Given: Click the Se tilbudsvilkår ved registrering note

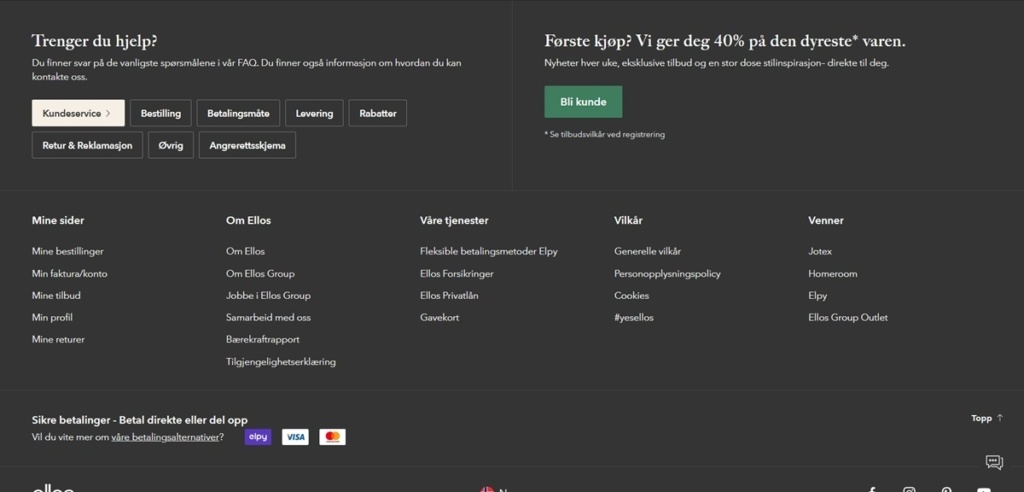Looking at the screenshot, I should [605, 134].
